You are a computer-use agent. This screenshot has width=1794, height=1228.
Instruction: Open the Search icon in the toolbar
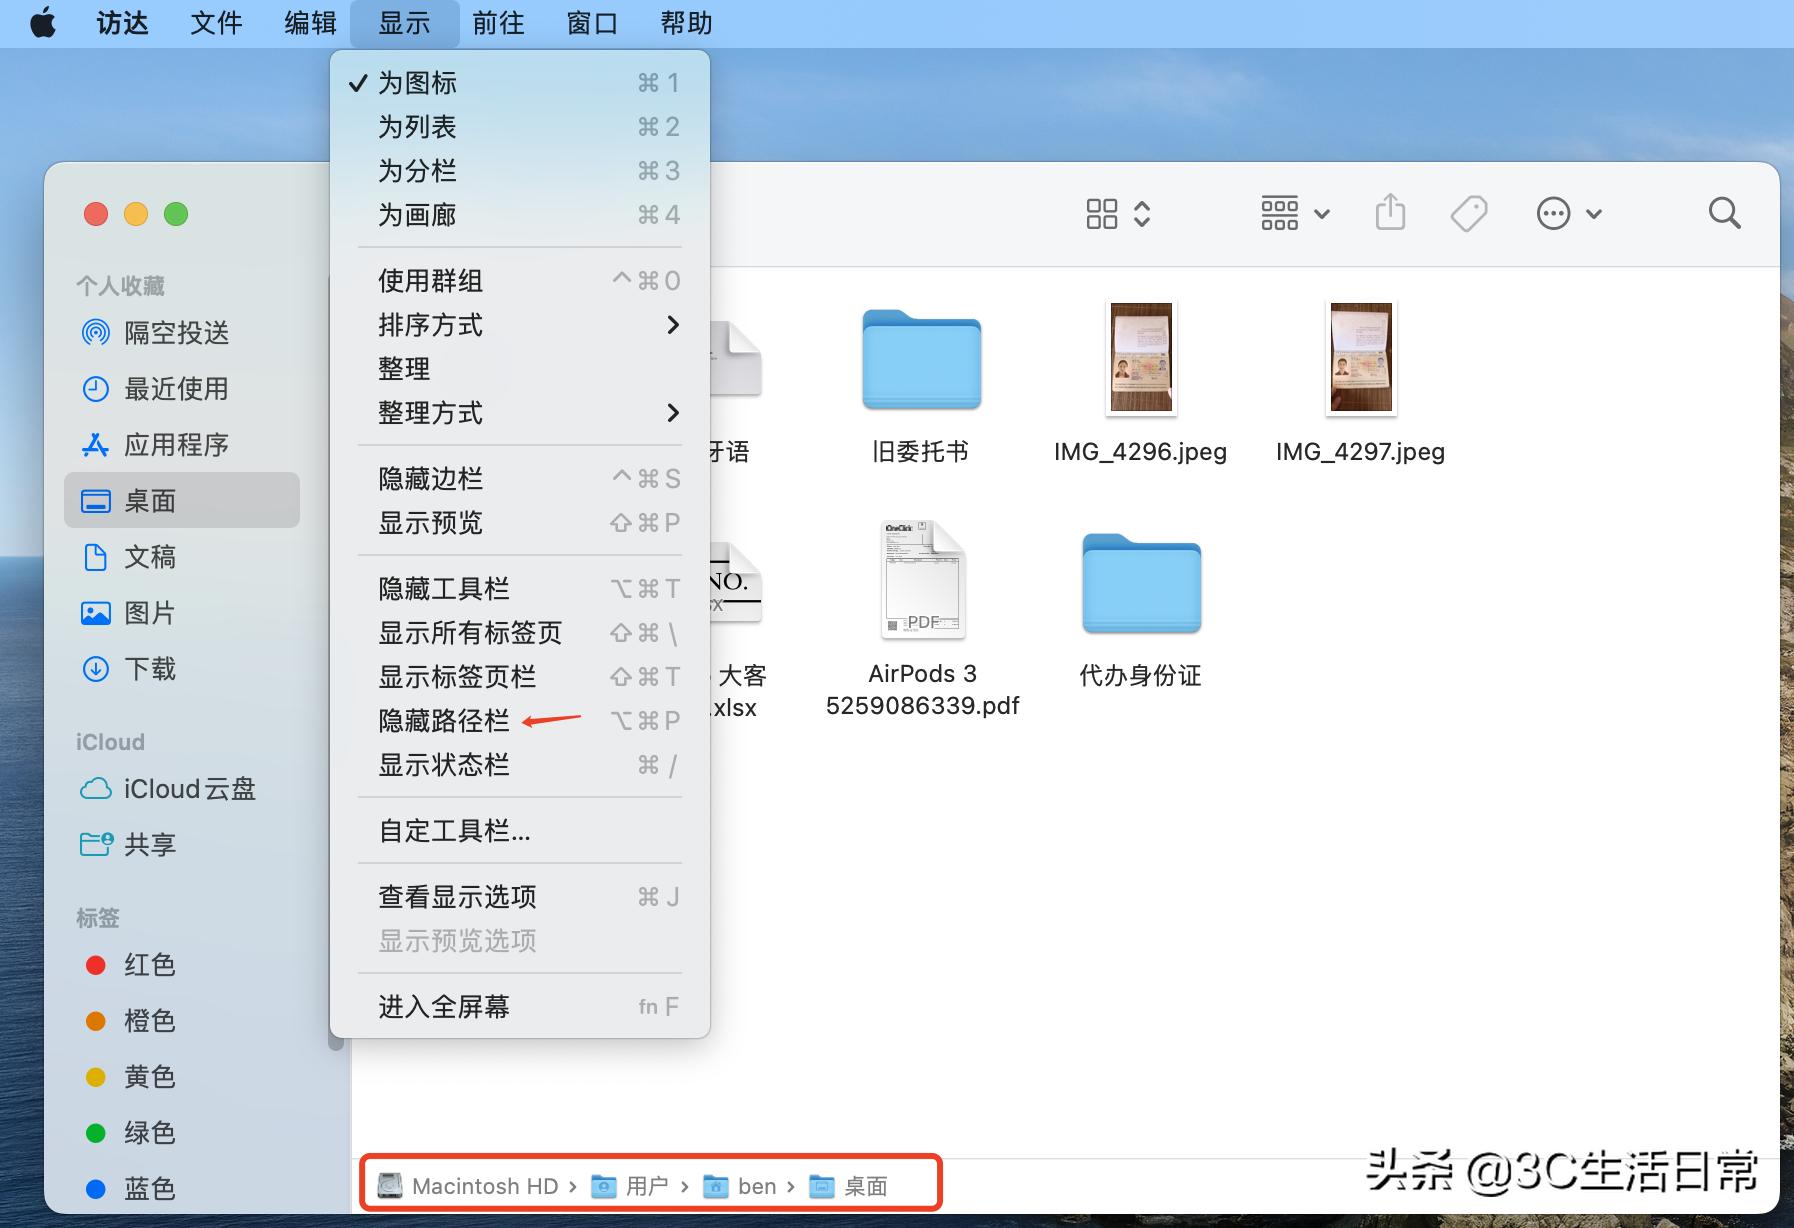pos(1723,213)
